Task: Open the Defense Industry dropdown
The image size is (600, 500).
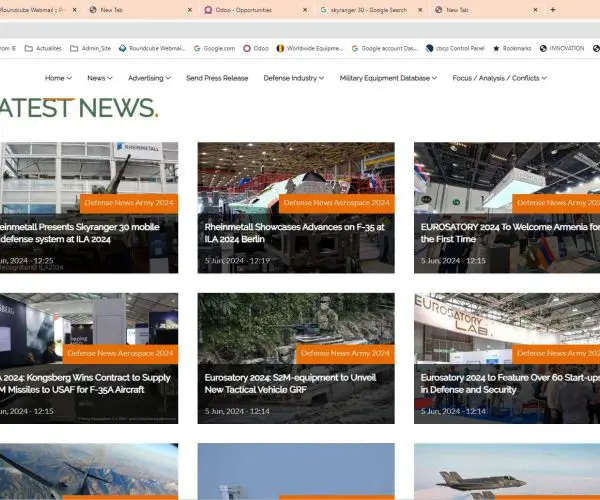Action: coord(294,78)
